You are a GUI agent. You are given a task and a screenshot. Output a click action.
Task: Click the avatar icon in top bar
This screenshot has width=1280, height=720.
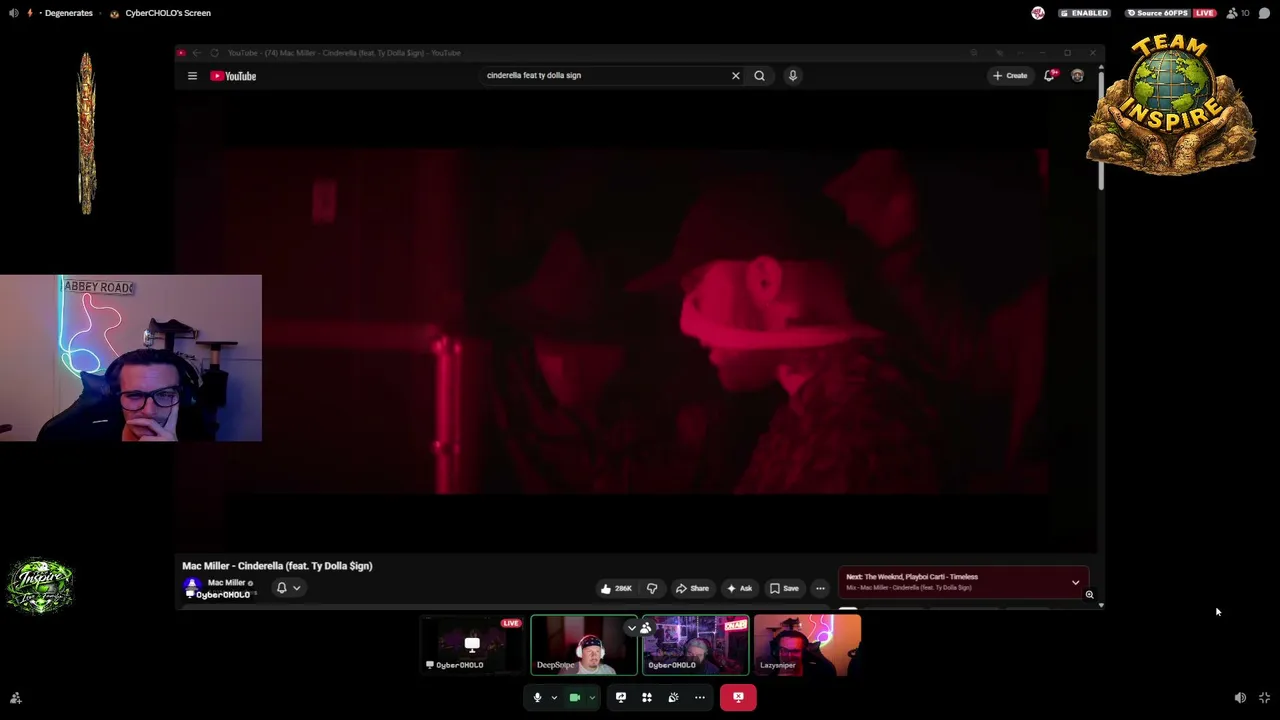[1038, 13]
